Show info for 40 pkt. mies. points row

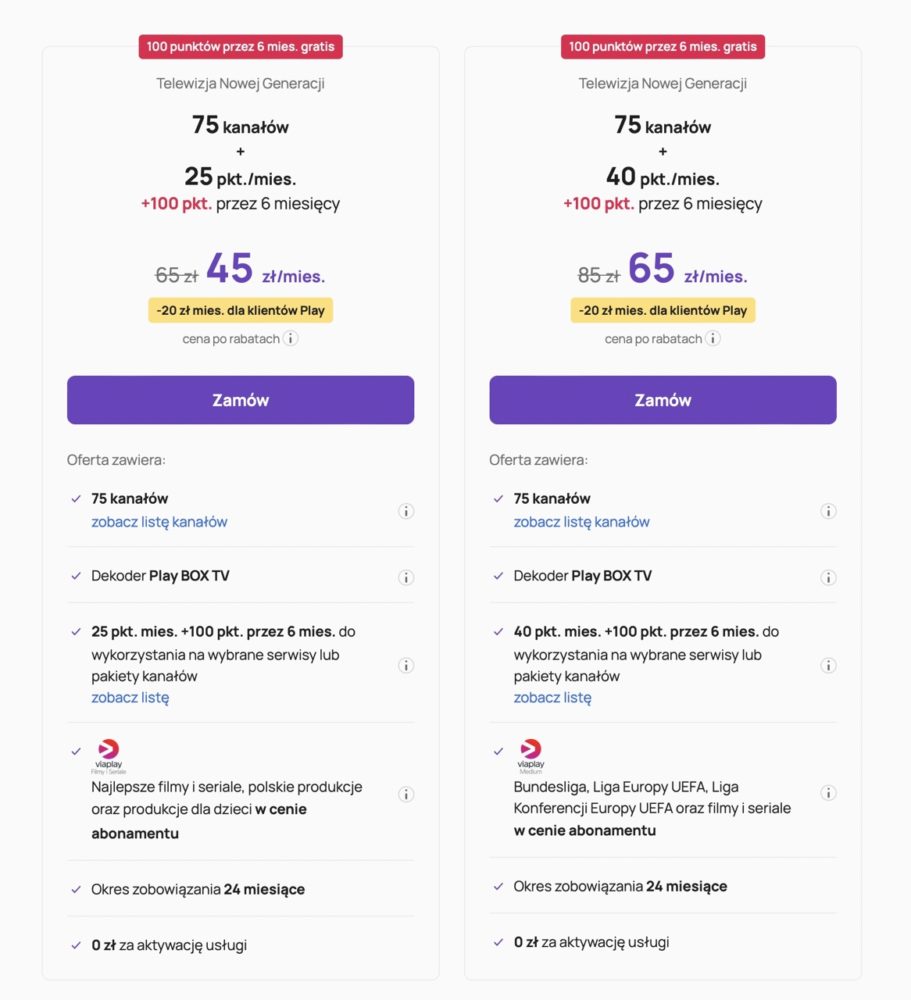828,665
